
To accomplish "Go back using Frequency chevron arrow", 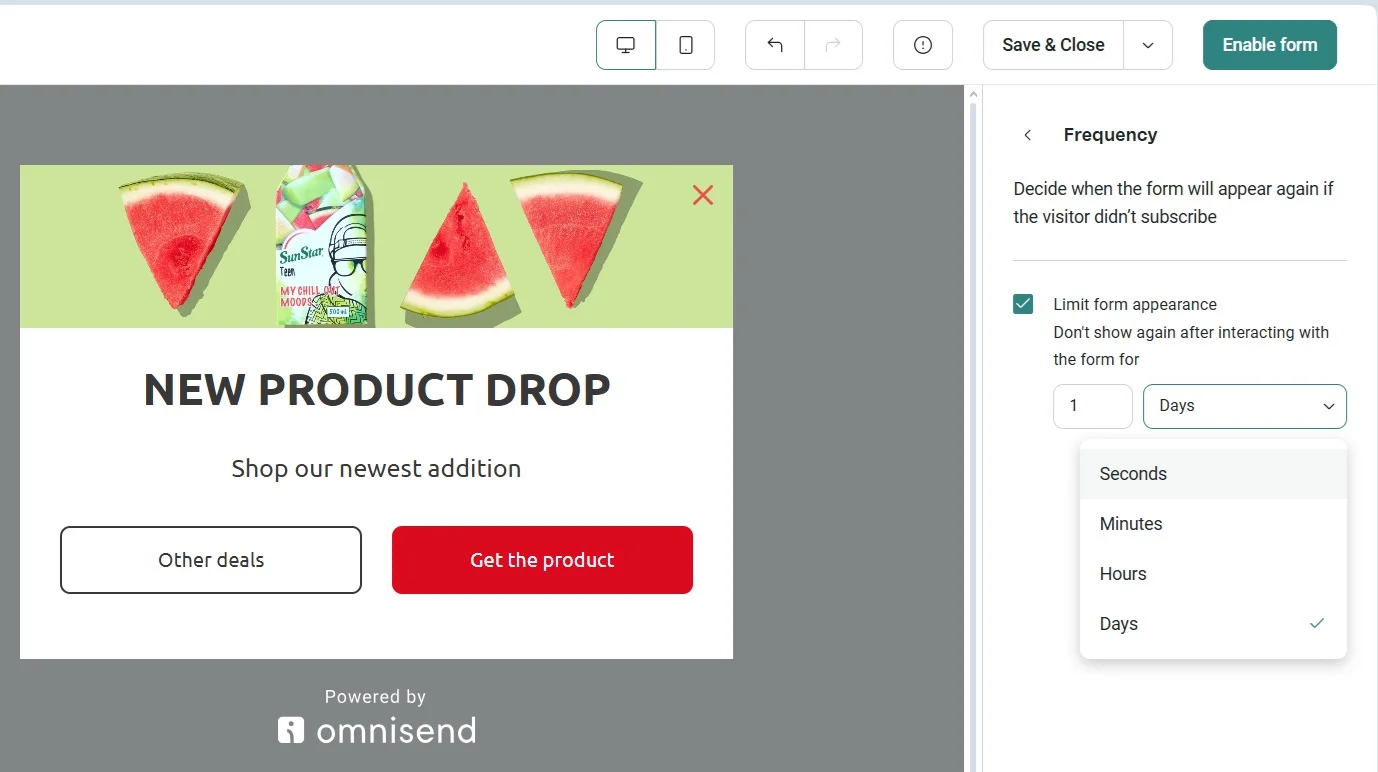I will pyautogui.click(x=1027, y=135).
